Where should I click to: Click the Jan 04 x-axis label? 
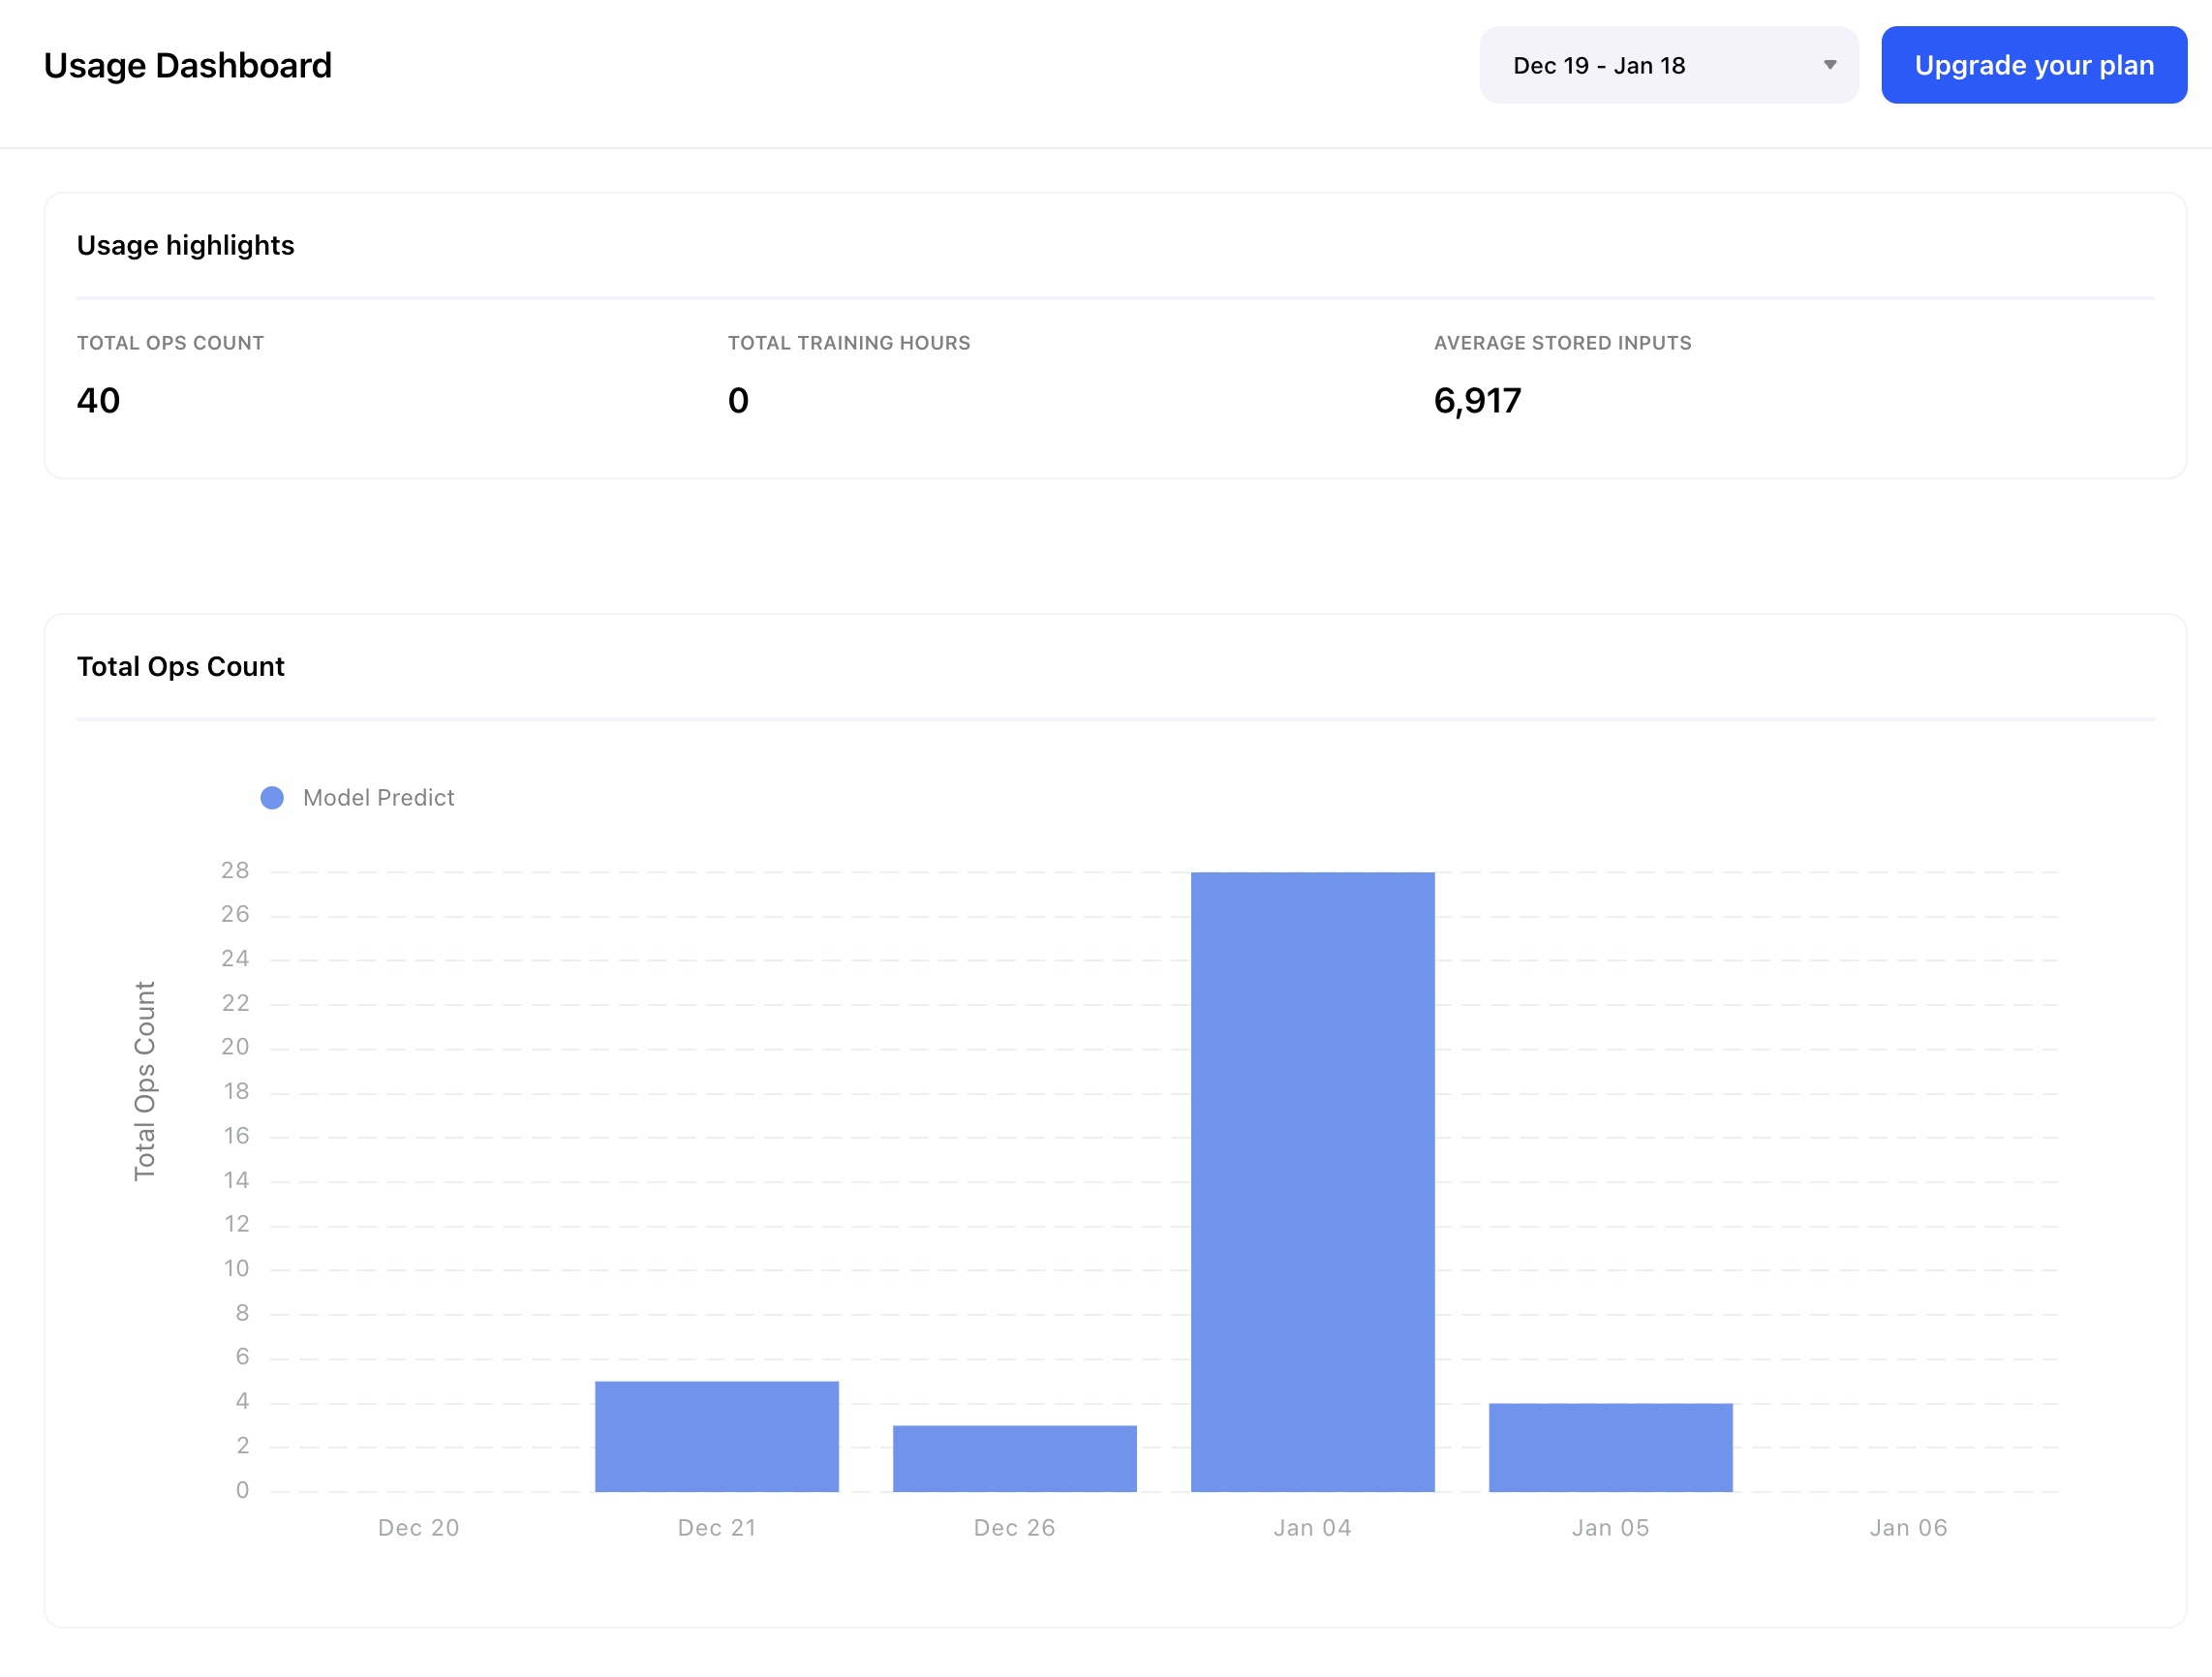1312,1528
